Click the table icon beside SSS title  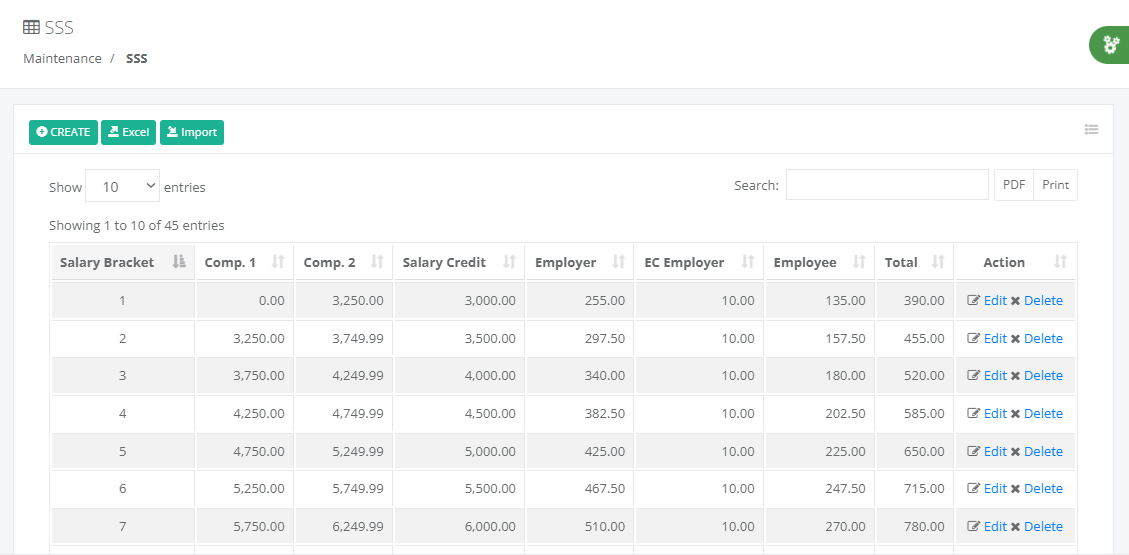coord(31,27)
